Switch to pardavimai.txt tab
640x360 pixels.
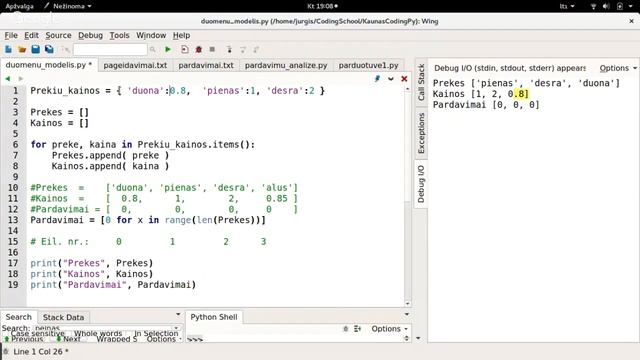point(206,65)
